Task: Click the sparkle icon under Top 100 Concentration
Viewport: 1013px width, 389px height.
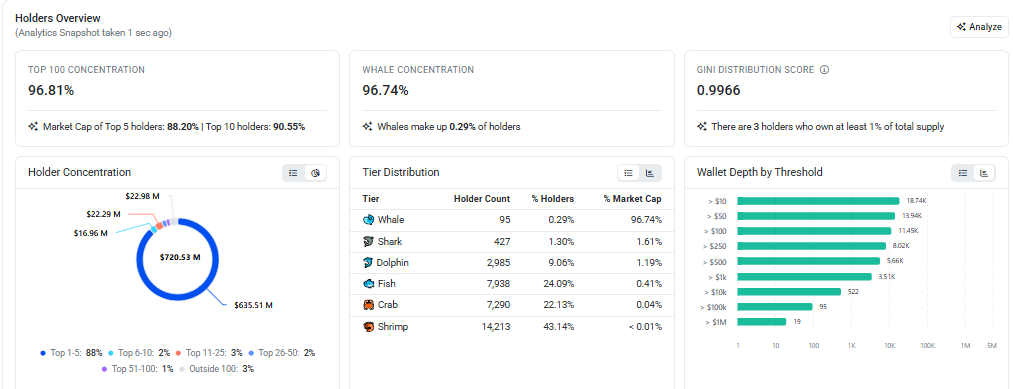Action: [x=33, y=127]
